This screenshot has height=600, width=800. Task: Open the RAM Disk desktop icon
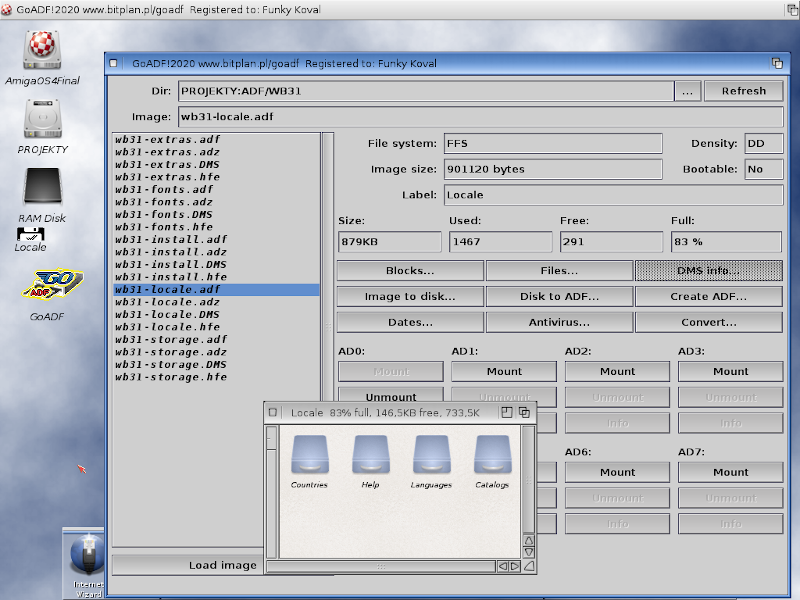coord(42,187)
